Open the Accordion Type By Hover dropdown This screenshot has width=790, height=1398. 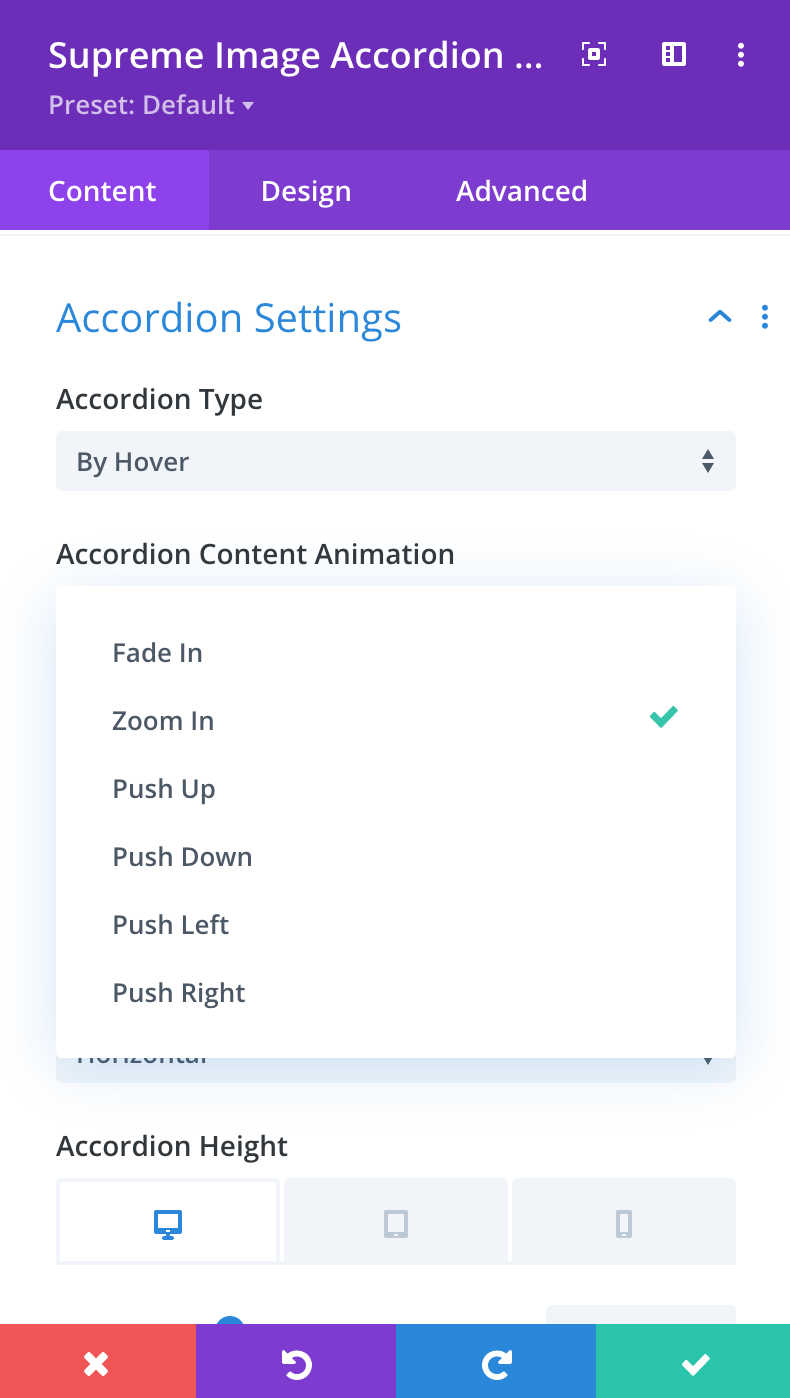click(396, 461)
